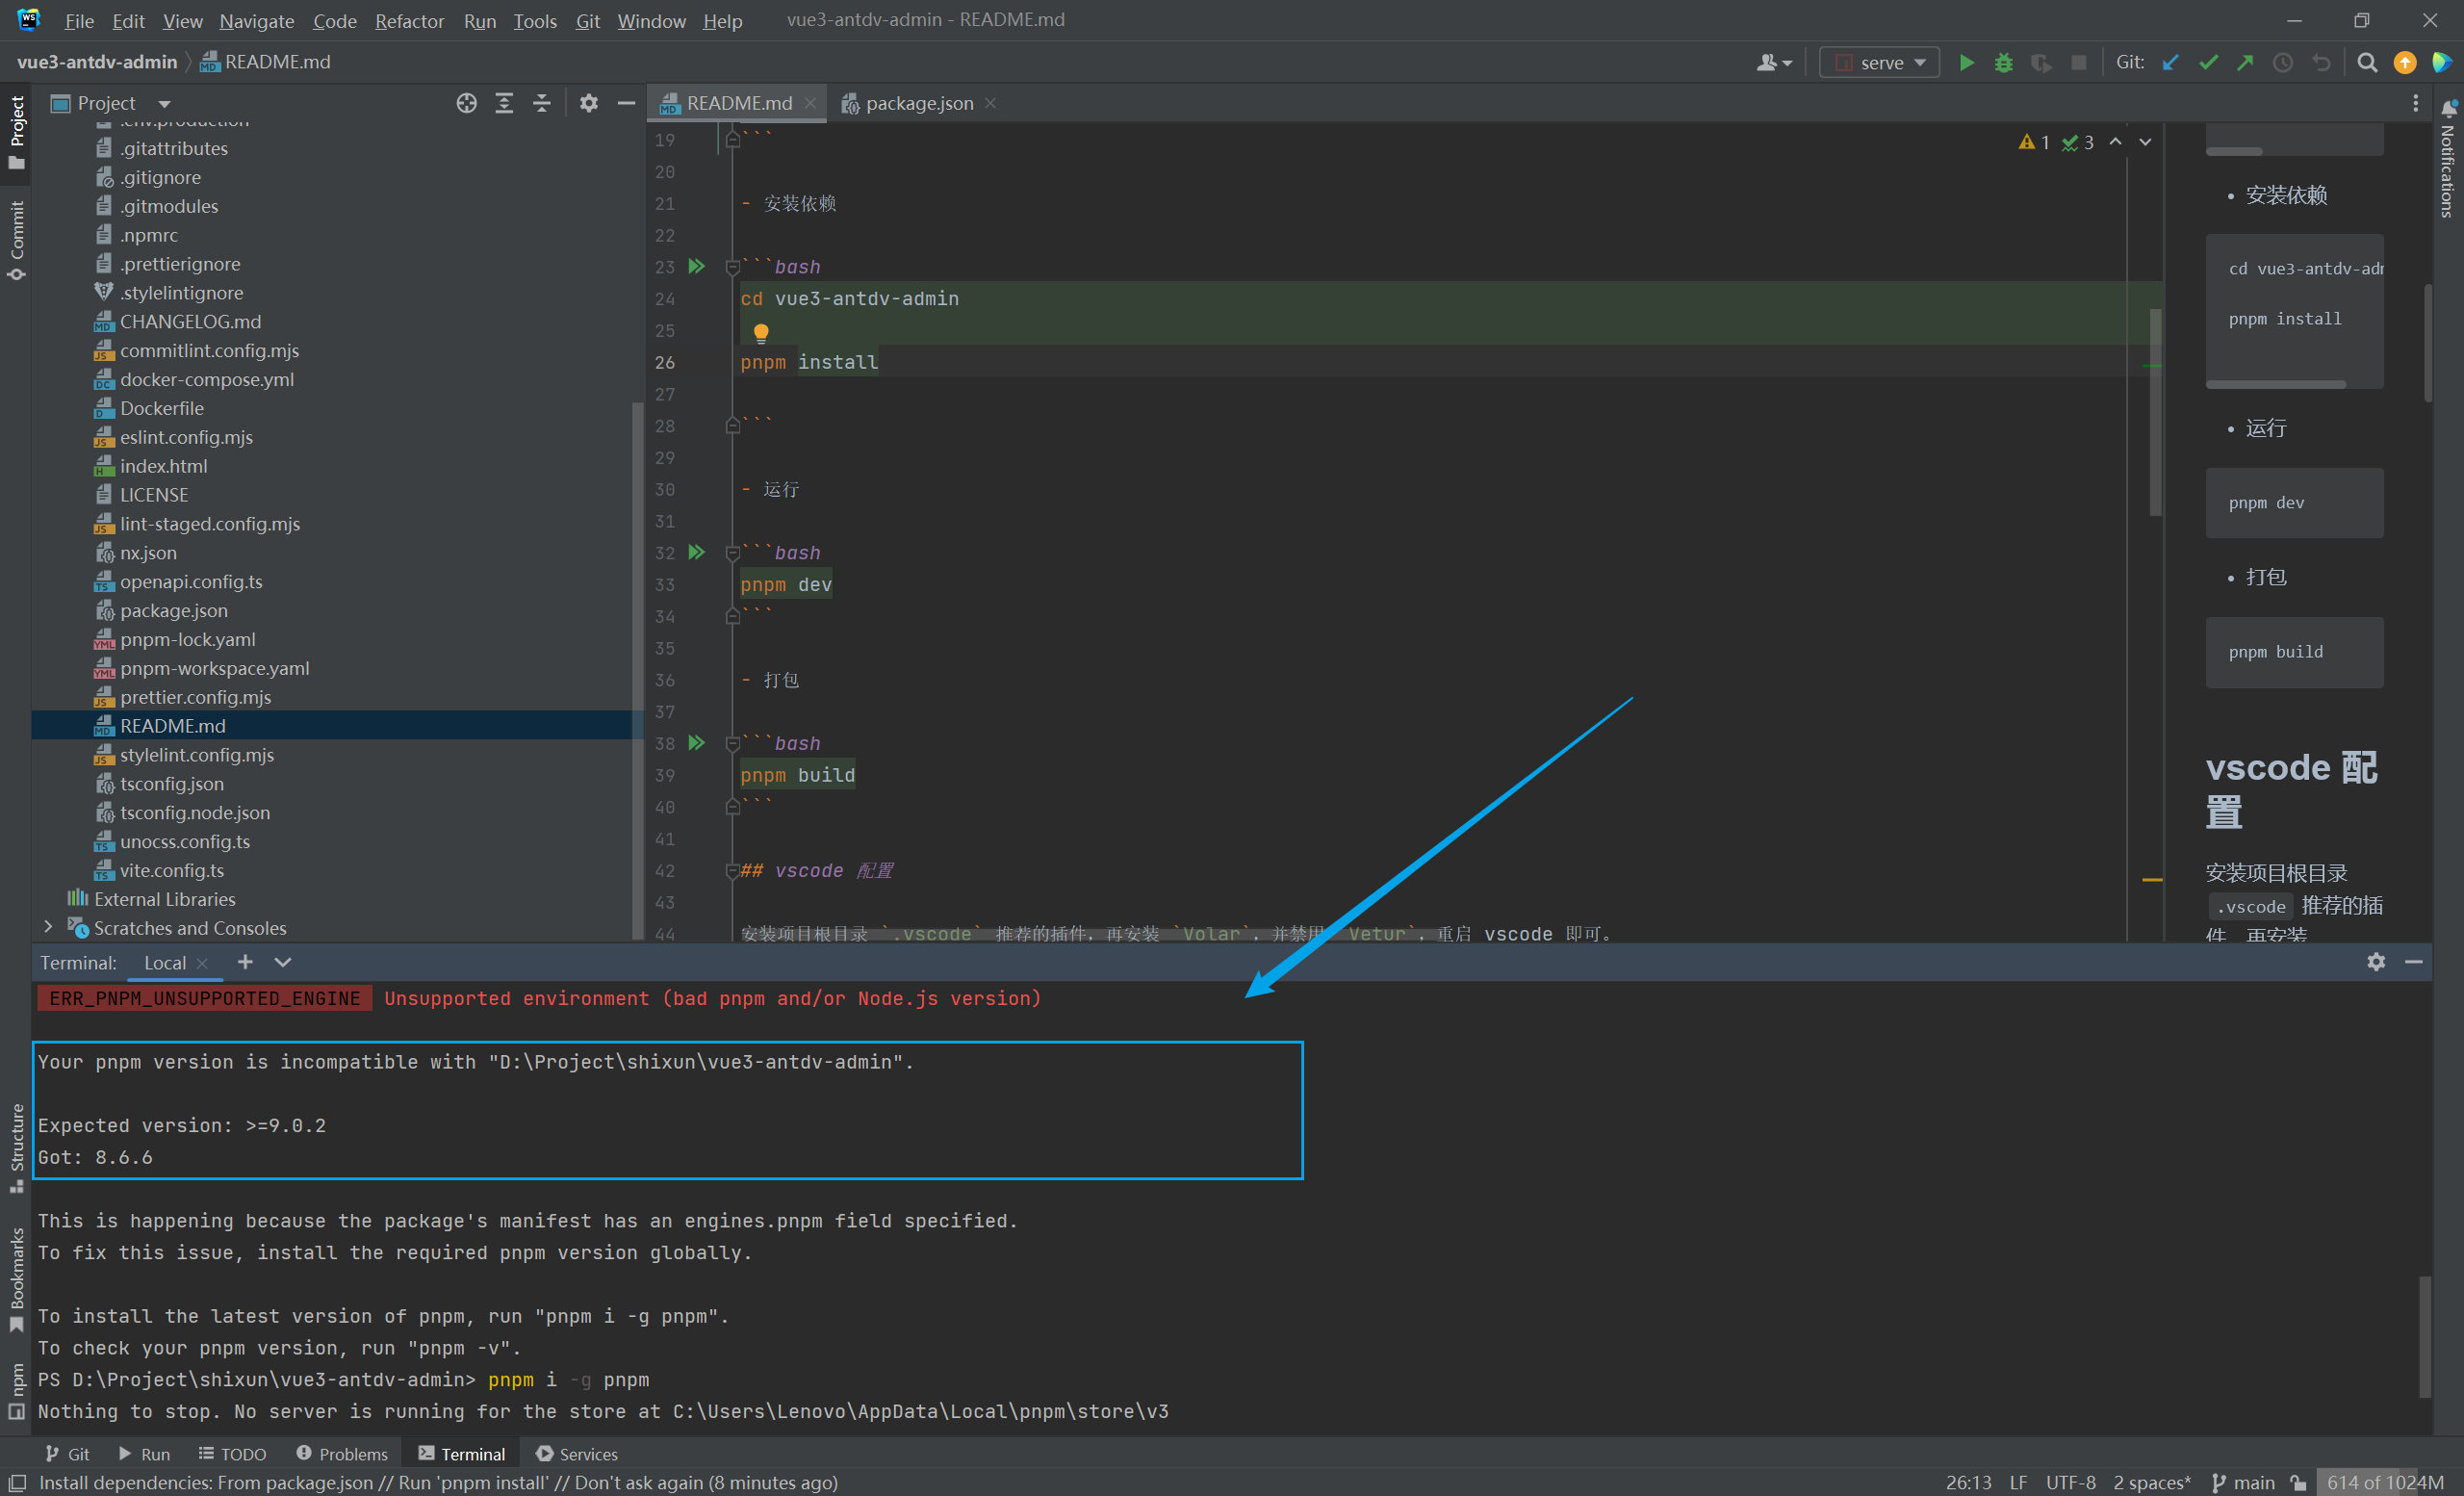Click the yellow intention lightbulb in the editor

760,332
